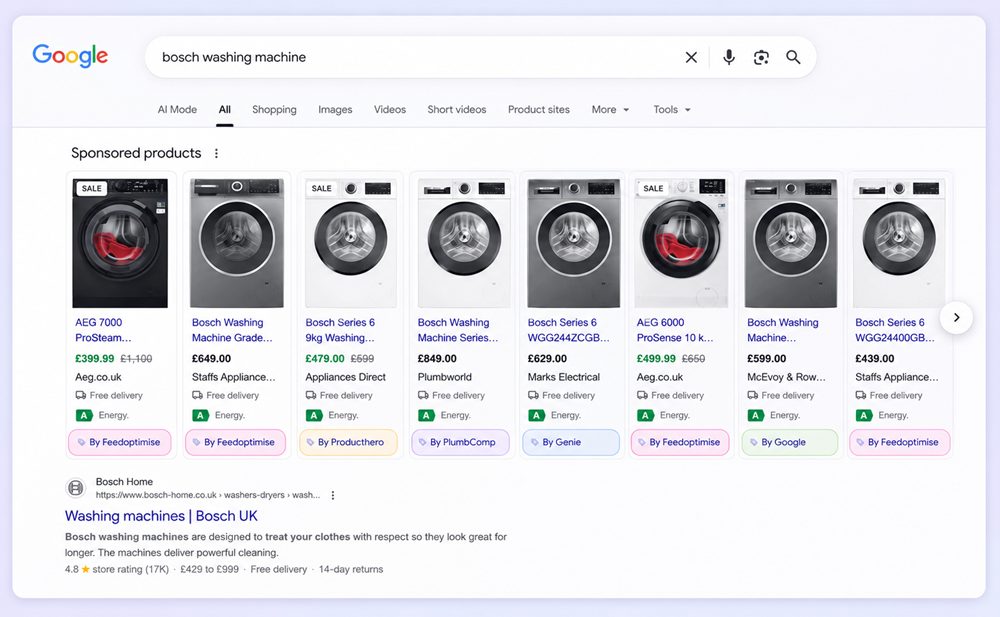
Task: Click the SALE badge on AEG 6000
Action: (x=652, y=188)
